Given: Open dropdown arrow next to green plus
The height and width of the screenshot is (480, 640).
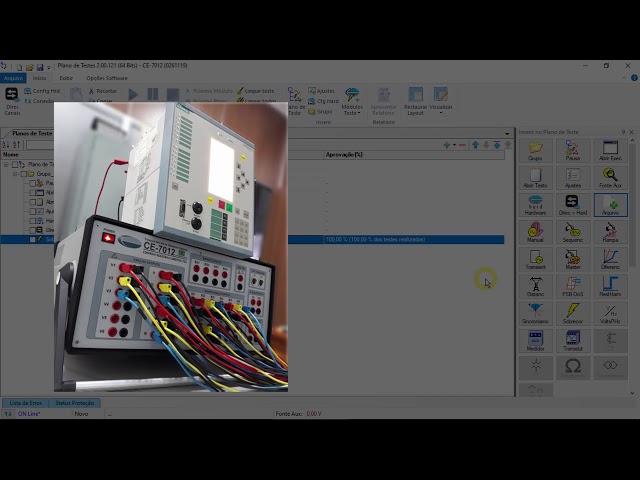Looking at the screenshot, I should pos(454,145).
